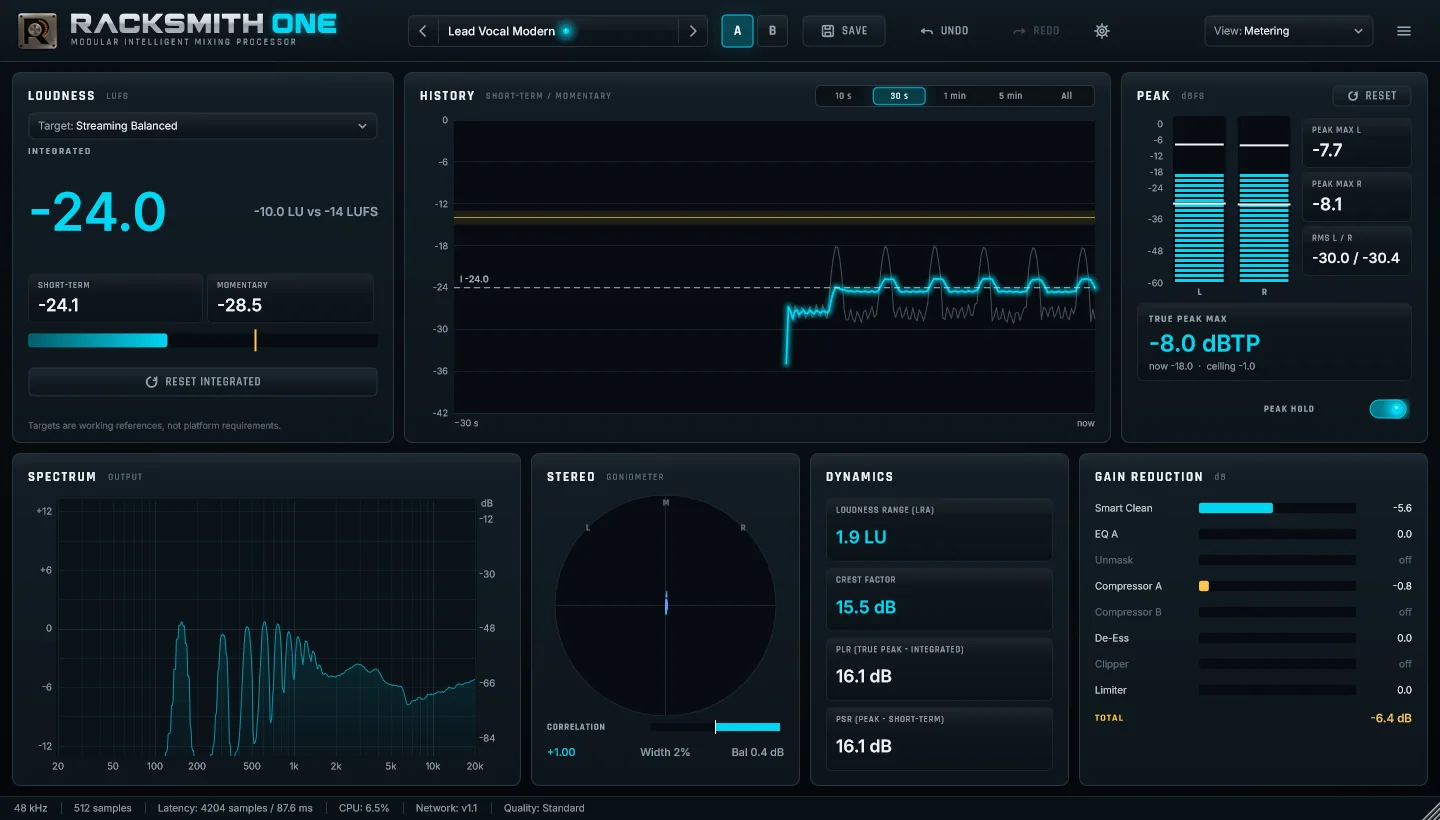Image resolution: width=1440 pixels, height=820 pixels.
Task: Click the Compressor A gain reduction bar
Action: click(x=1277, y=586)
